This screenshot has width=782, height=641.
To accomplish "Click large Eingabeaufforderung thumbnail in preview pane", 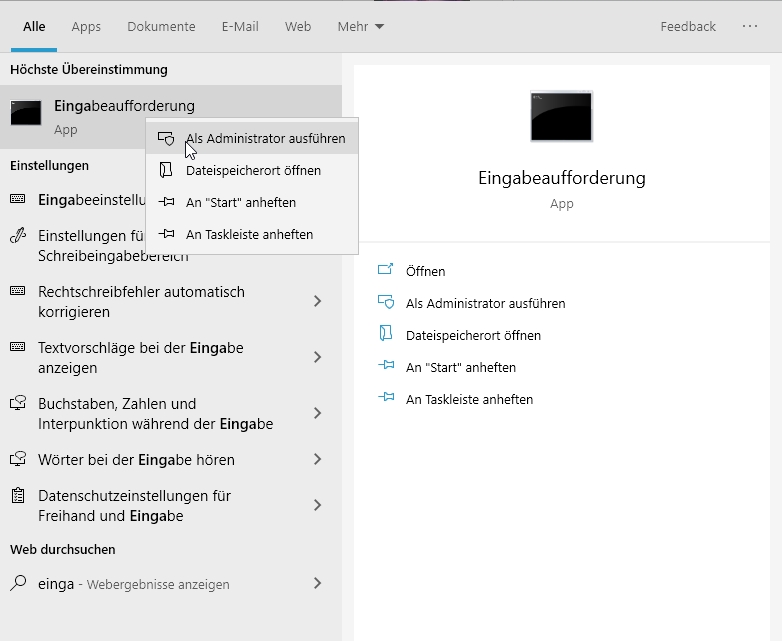I will (562, 116).
